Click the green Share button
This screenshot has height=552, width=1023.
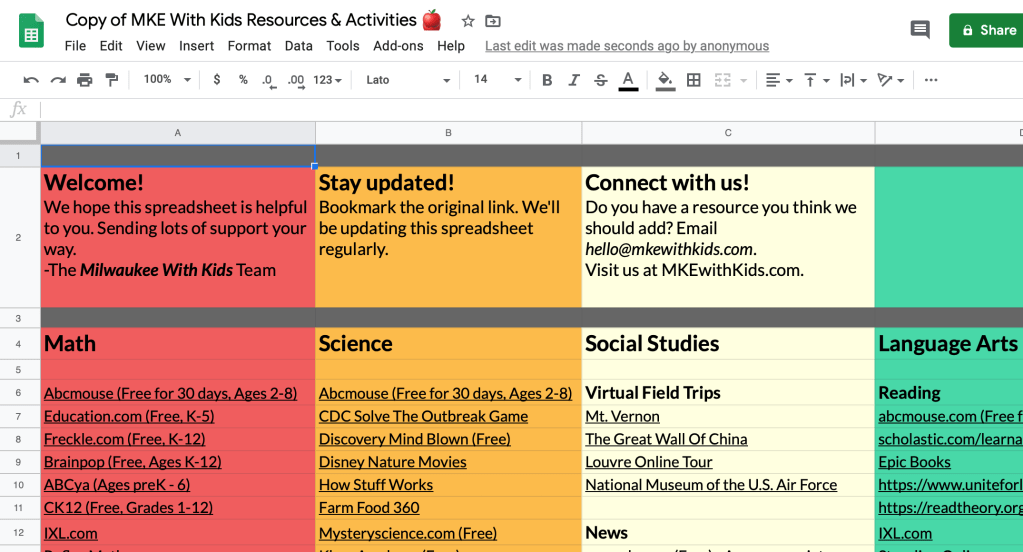[x=987, y=30]
